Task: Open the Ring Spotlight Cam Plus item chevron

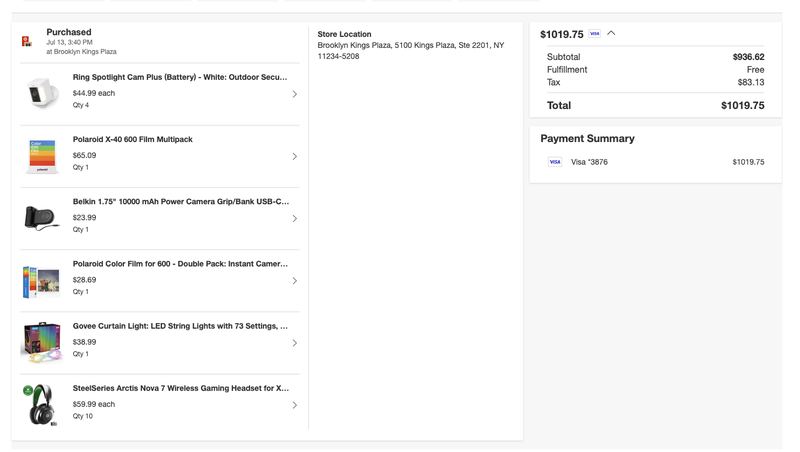Action: pyautogui.click(x=294, y=94)
